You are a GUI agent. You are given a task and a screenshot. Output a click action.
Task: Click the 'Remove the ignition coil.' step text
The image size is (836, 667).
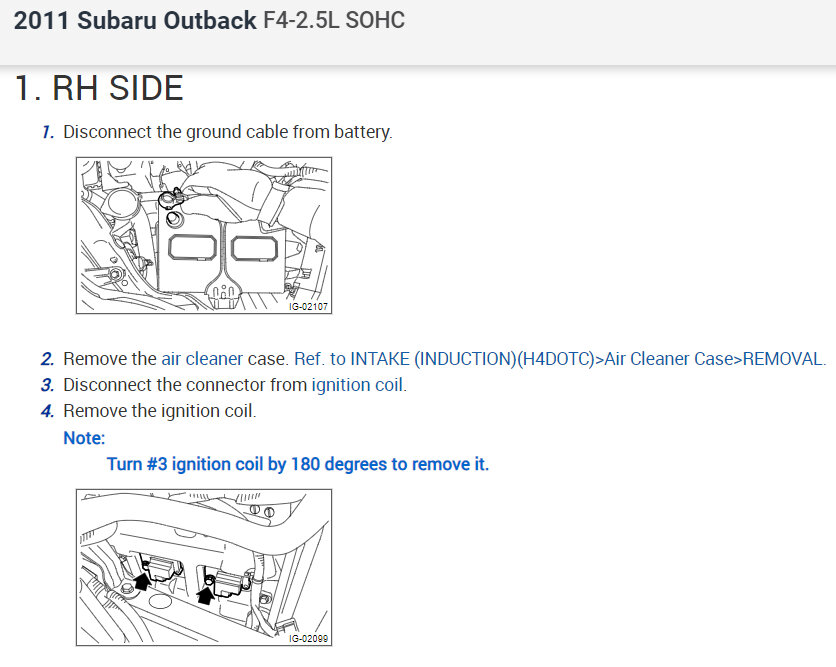click(159, 411)
